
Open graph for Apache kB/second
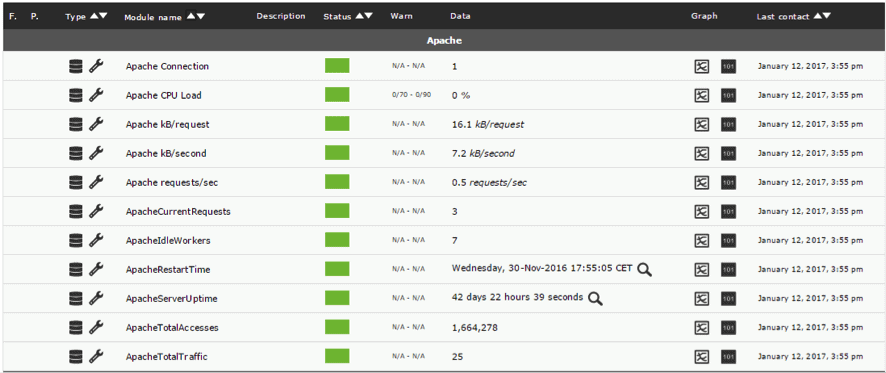[x=702, y=154]
